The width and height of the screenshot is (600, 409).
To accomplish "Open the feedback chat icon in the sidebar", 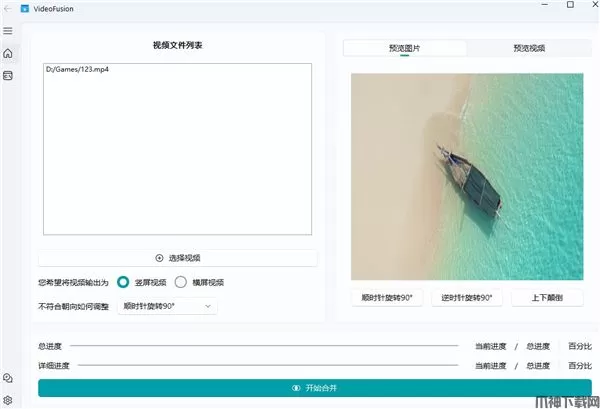I will [8, 378].
